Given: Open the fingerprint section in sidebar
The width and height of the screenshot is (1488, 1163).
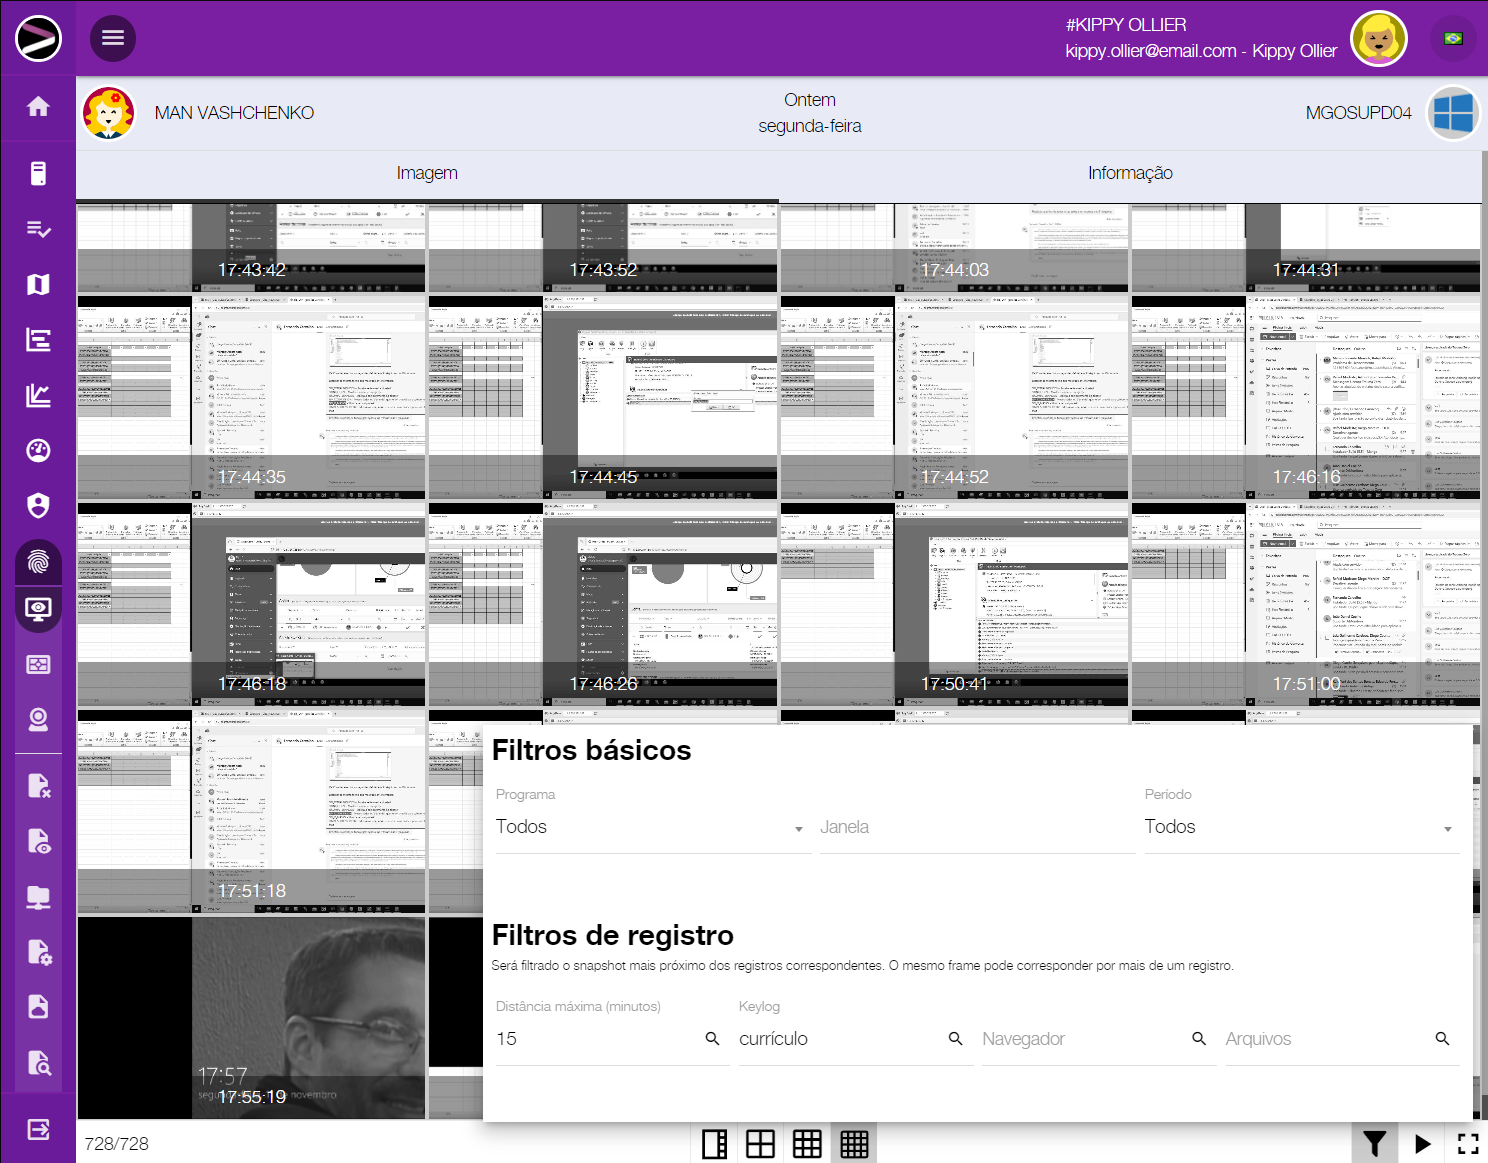Looking at the screenshot, I should coord(38,561).
